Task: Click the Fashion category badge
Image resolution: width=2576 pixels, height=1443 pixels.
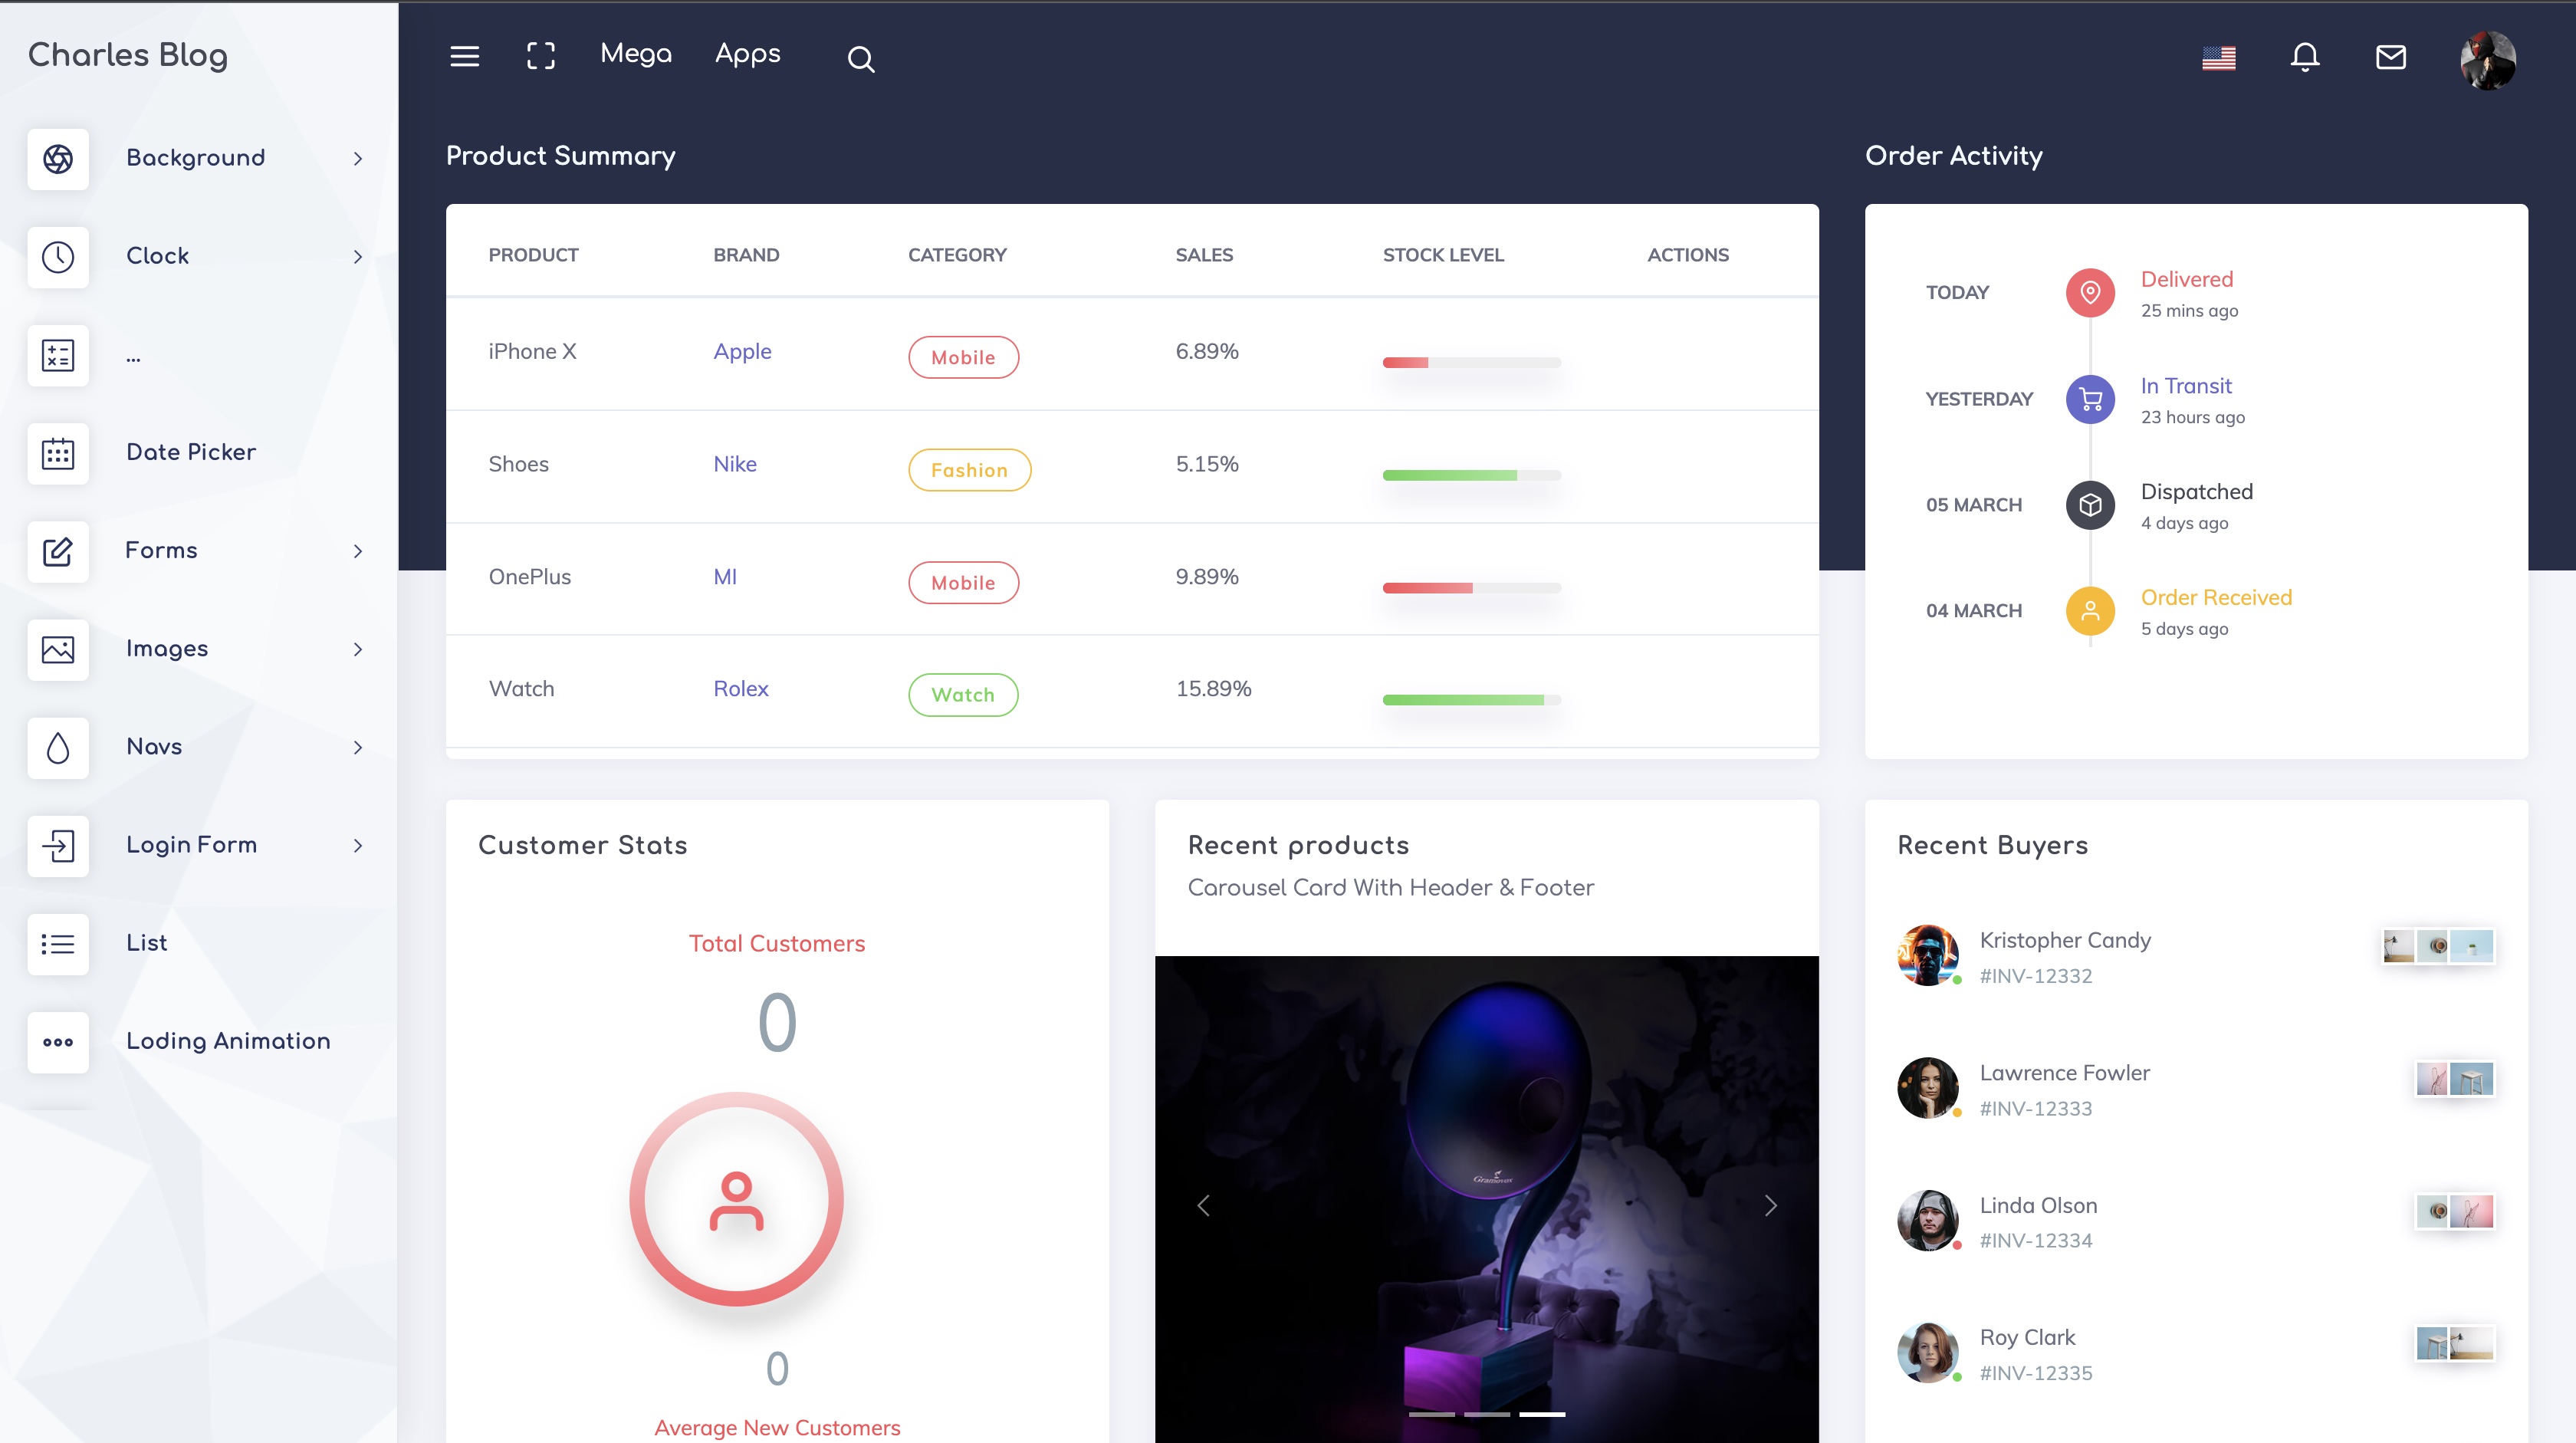Action: pos(969,470)
